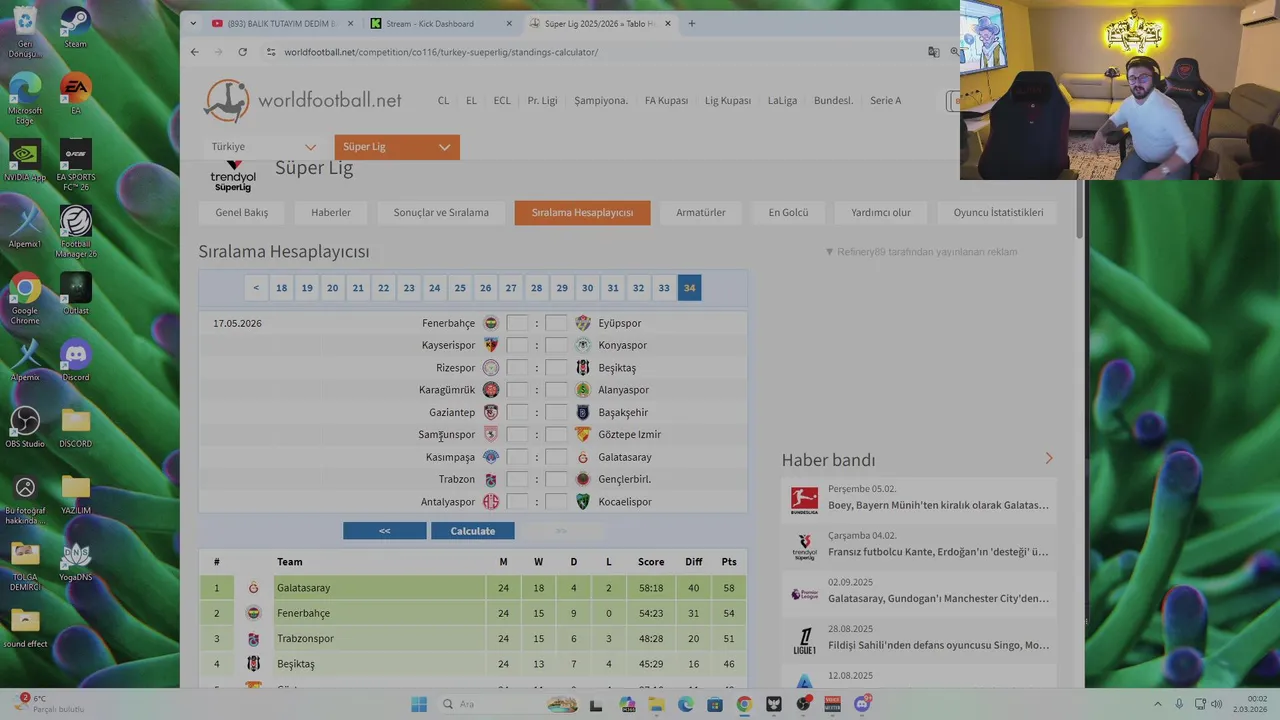
Task: Click the Calculate button
Action: coord(473,531)
